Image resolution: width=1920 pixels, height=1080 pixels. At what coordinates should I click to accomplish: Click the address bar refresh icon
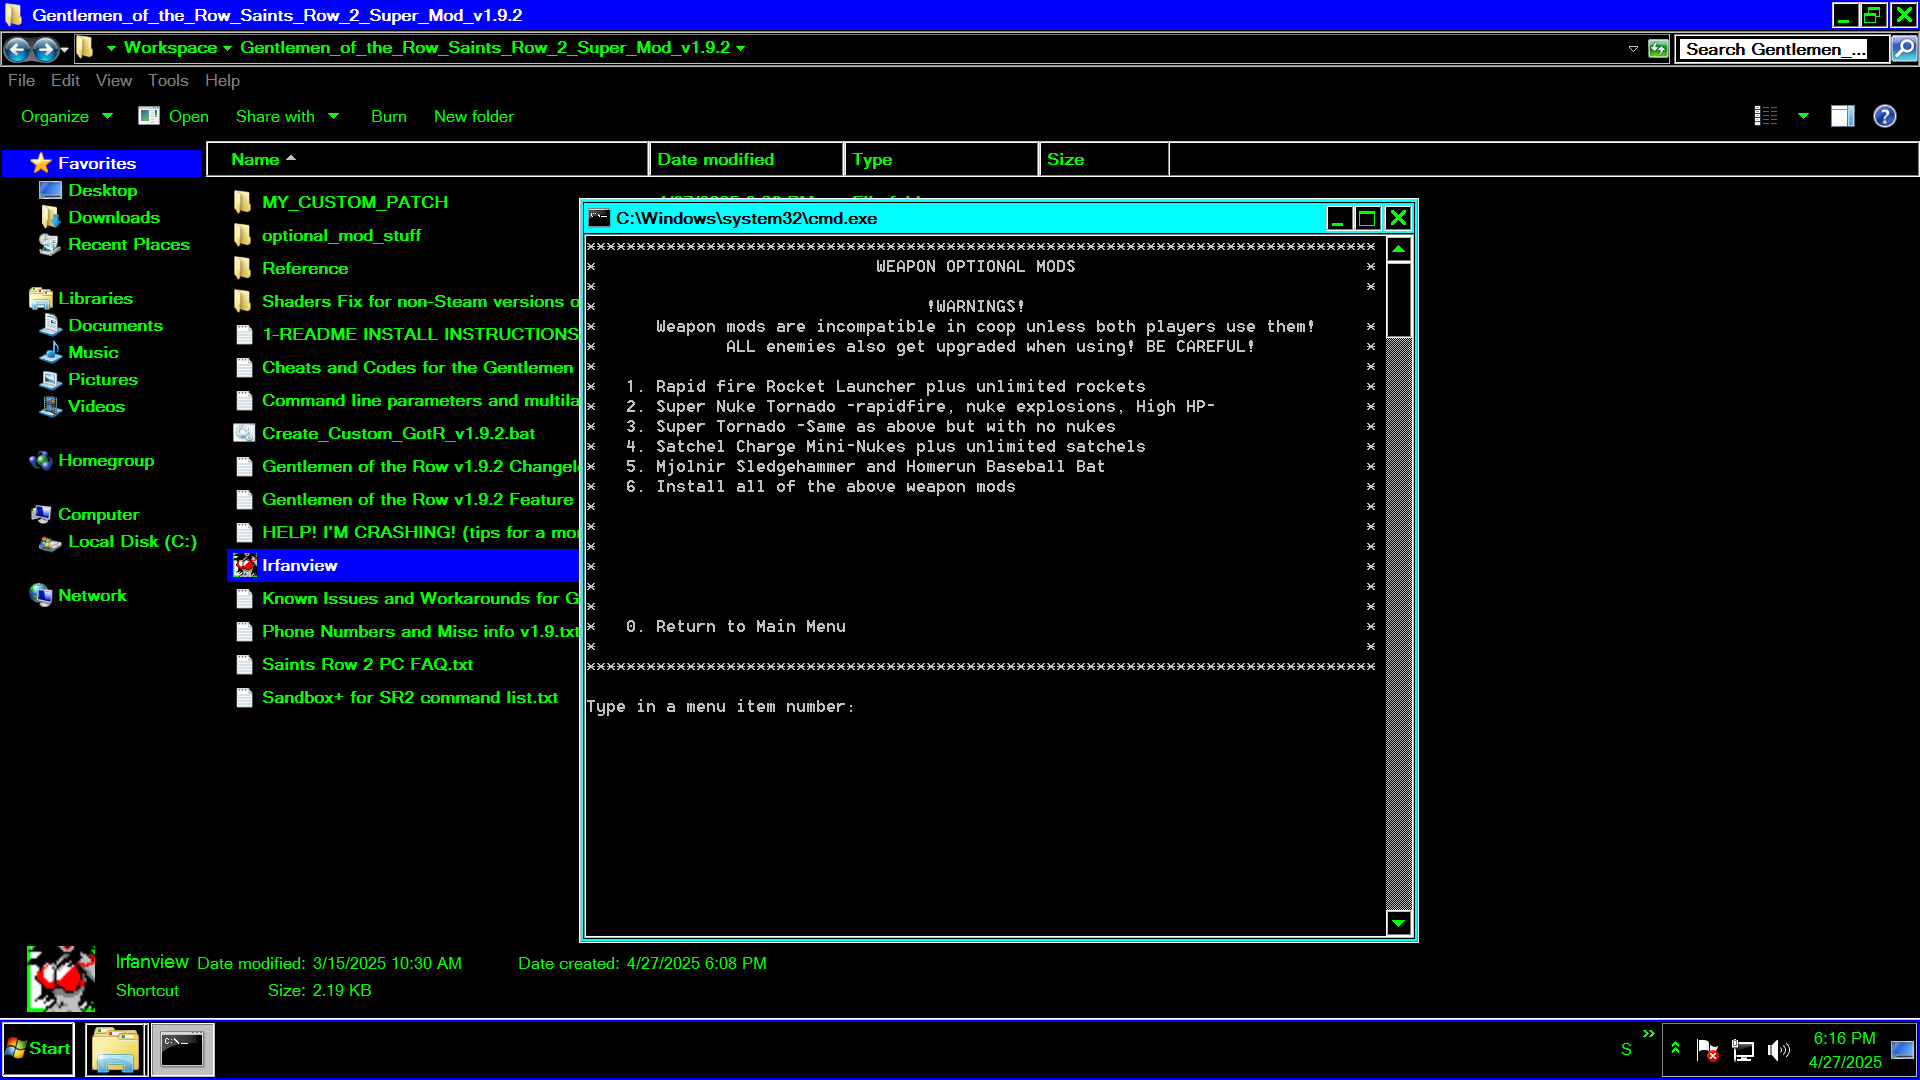pos(1658,48)
